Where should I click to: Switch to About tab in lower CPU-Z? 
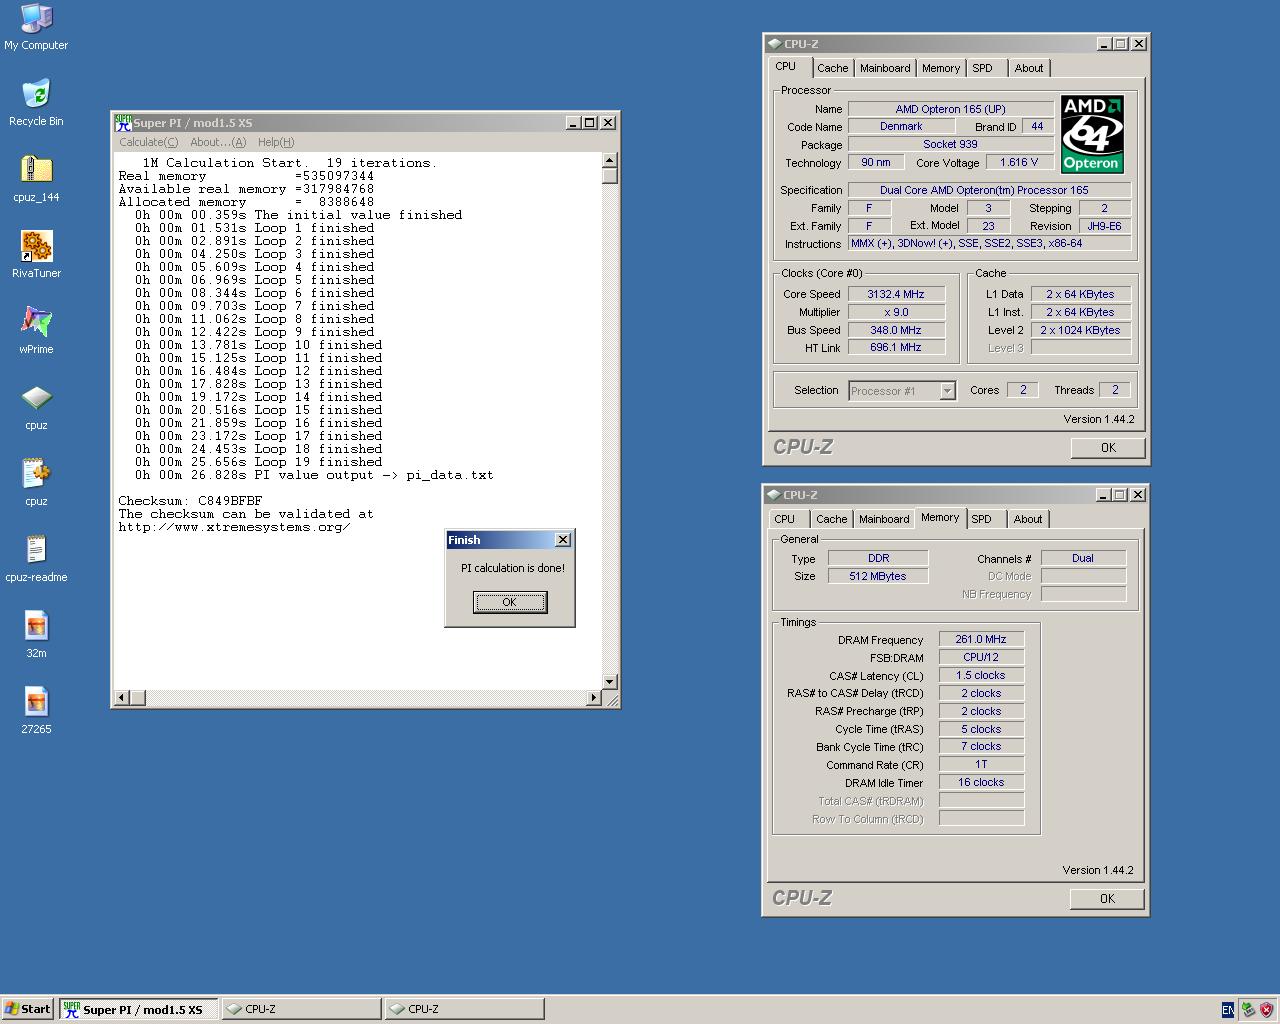pos(1028,519)
